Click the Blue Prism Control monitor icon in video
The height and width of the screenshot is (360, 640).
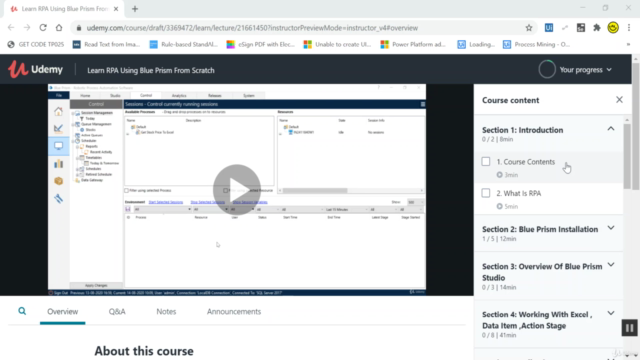pyautogui.click(x=58, y=146)
